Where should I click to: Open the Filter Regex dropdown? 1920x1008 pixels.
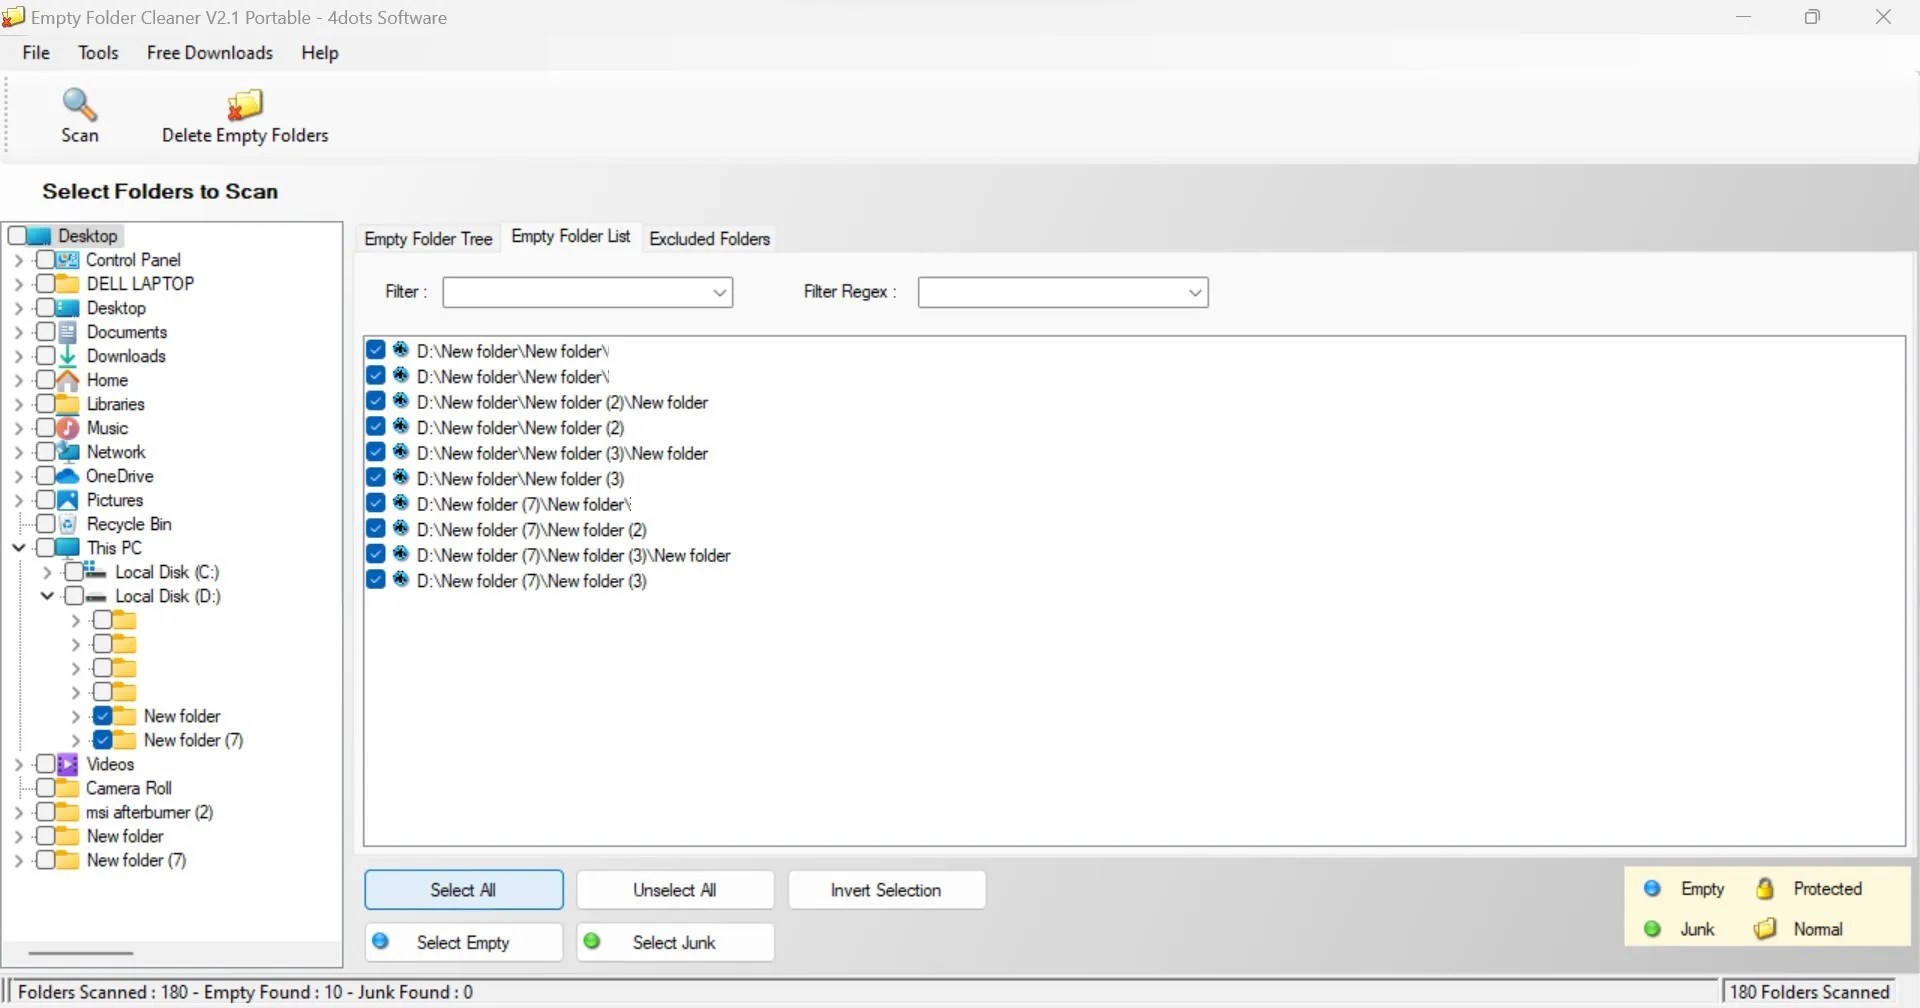pyautogui.click(x=1196, y=292)
